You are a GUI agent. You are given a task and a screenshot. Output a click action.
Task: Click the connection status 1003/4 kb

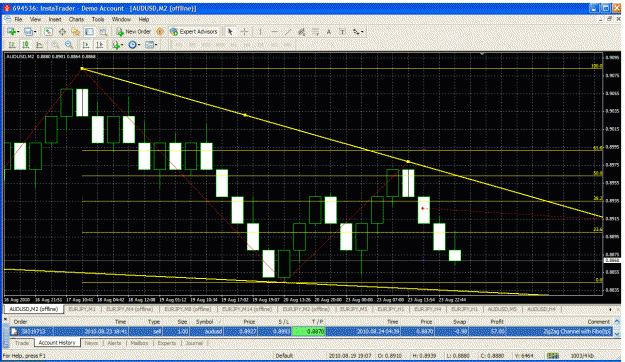(x=582, y=355)
